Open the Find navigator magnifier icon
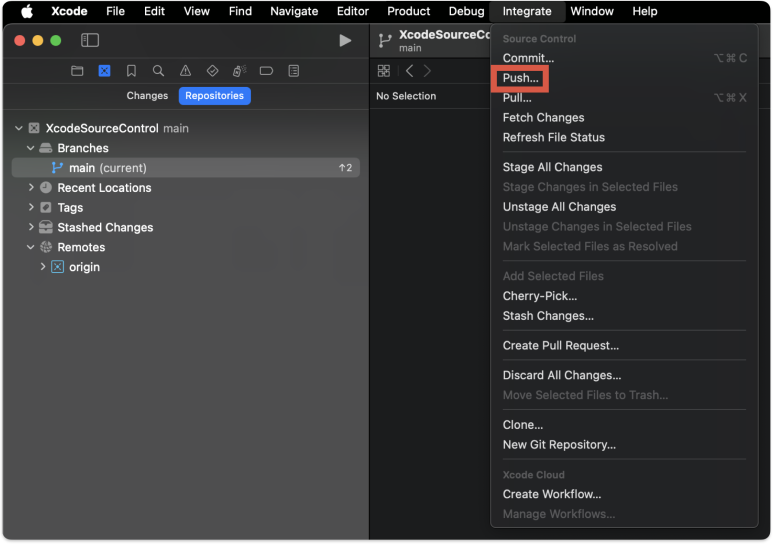Image resolution: width=773 pixels, height=544 pixels. click(x=158, y=71)
